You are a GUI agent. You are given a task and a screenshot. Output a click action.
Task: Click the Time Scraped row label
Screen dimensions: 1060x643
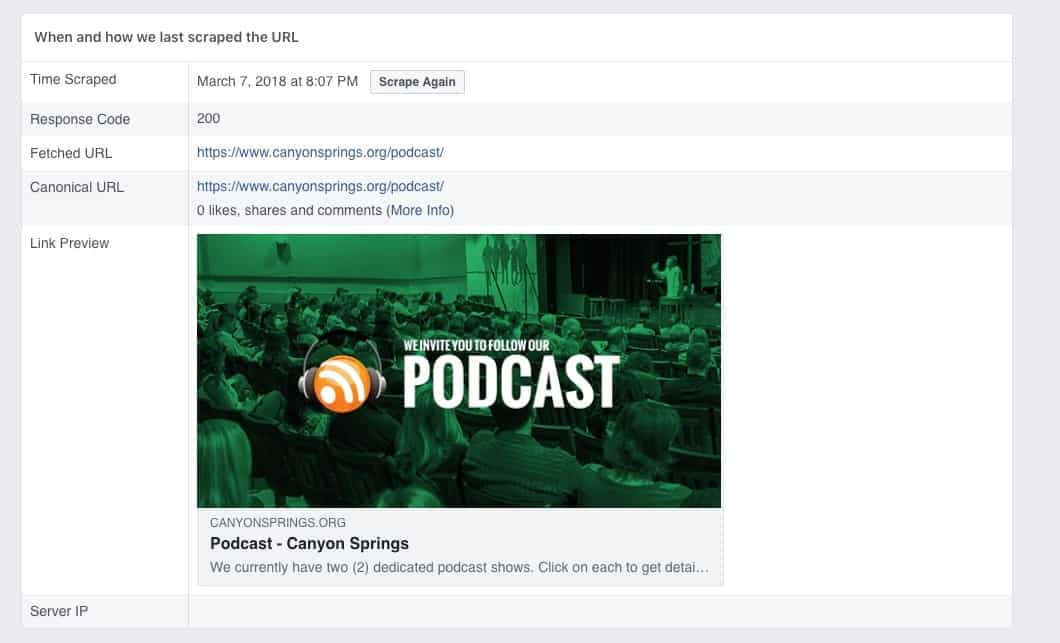tap(73, 79)
